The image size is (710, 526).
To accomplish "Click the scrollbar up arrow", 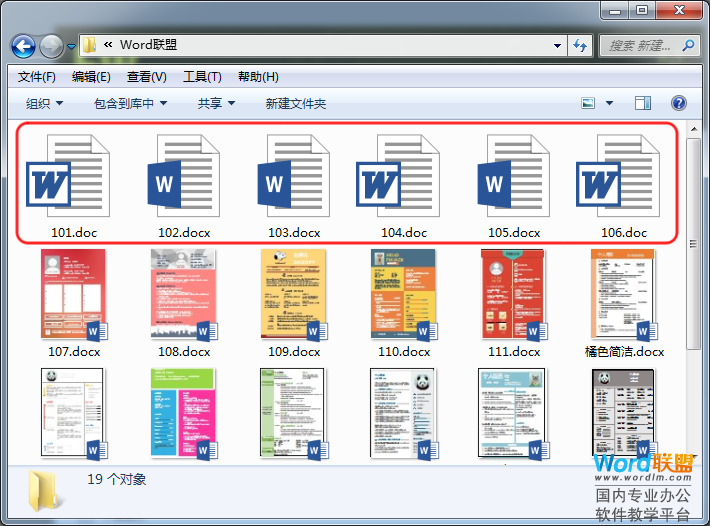I will coord(694,129).
